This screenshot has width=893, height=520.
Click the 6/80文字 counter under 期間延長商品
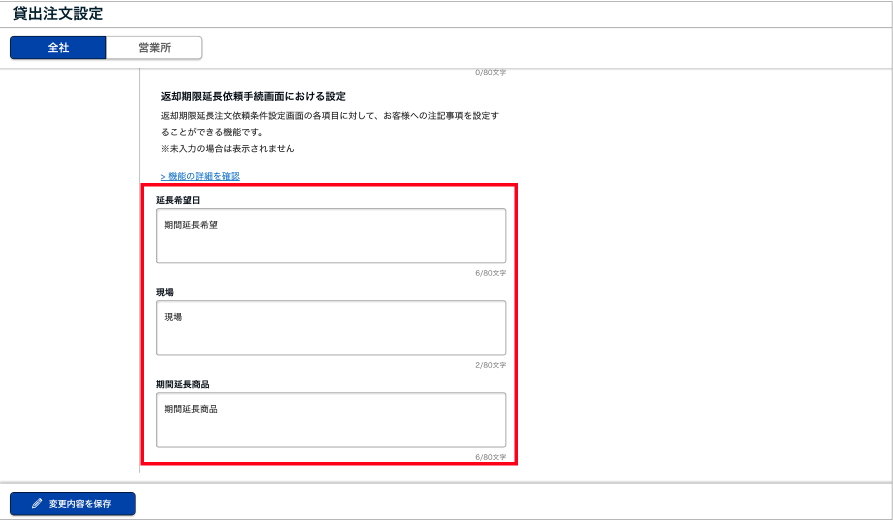tap(490, 457)
